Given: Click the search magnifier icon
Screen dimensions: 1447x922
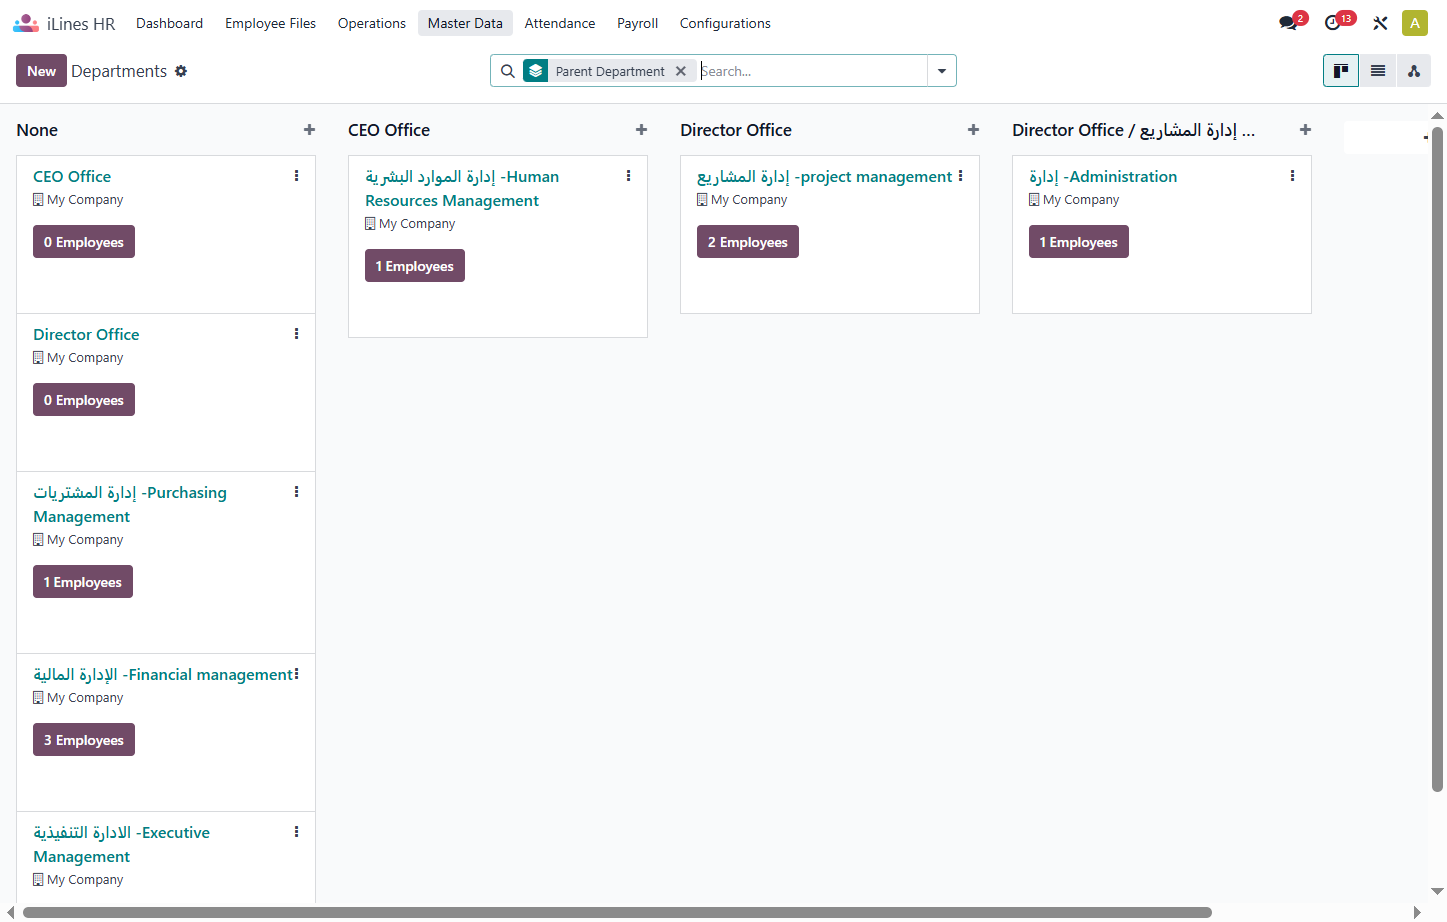Looking at the screenshot, I should [508, 71].
